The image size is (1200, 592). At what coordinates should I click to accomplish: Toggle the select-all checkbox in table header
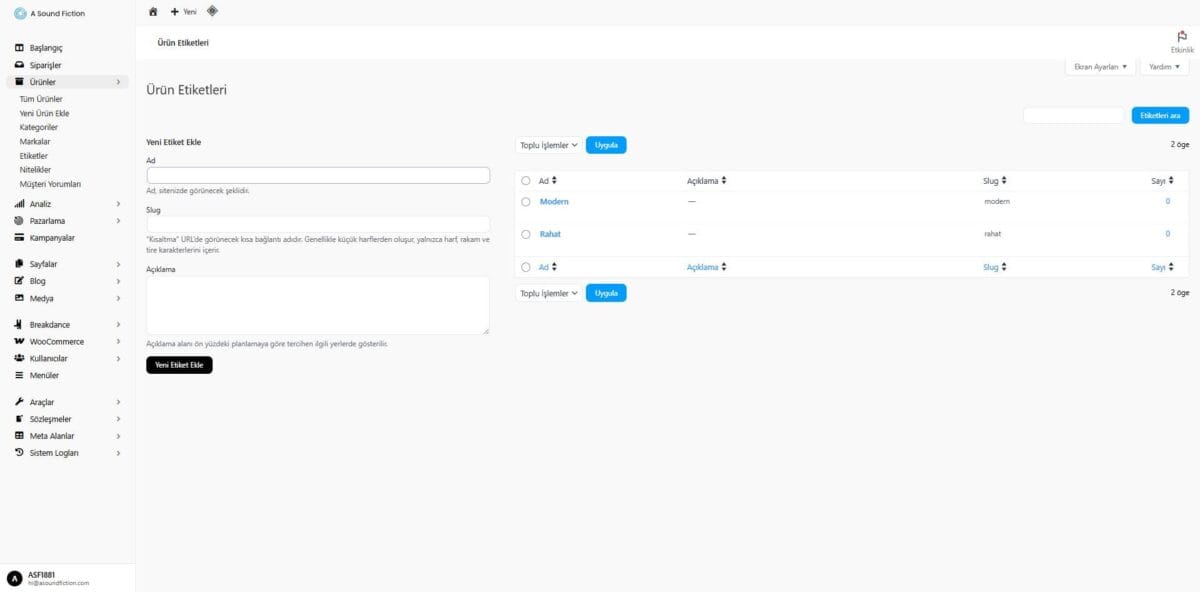coord(526,181)
